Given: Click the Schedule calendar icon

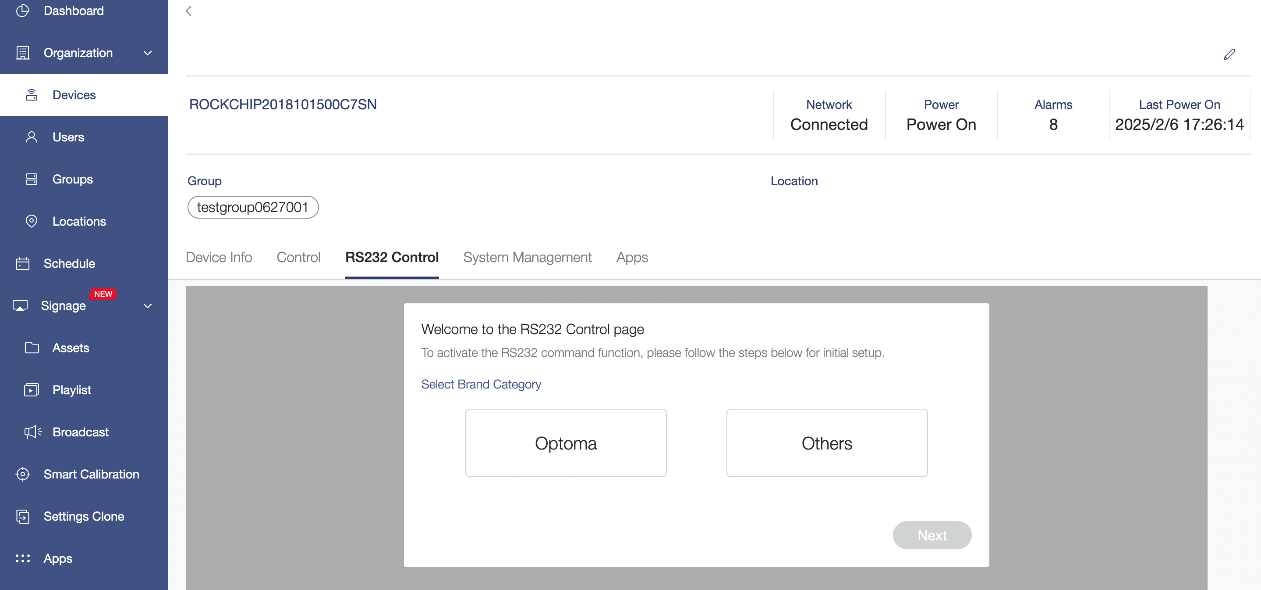Looking at the screenshot, I should click(23, 264).
